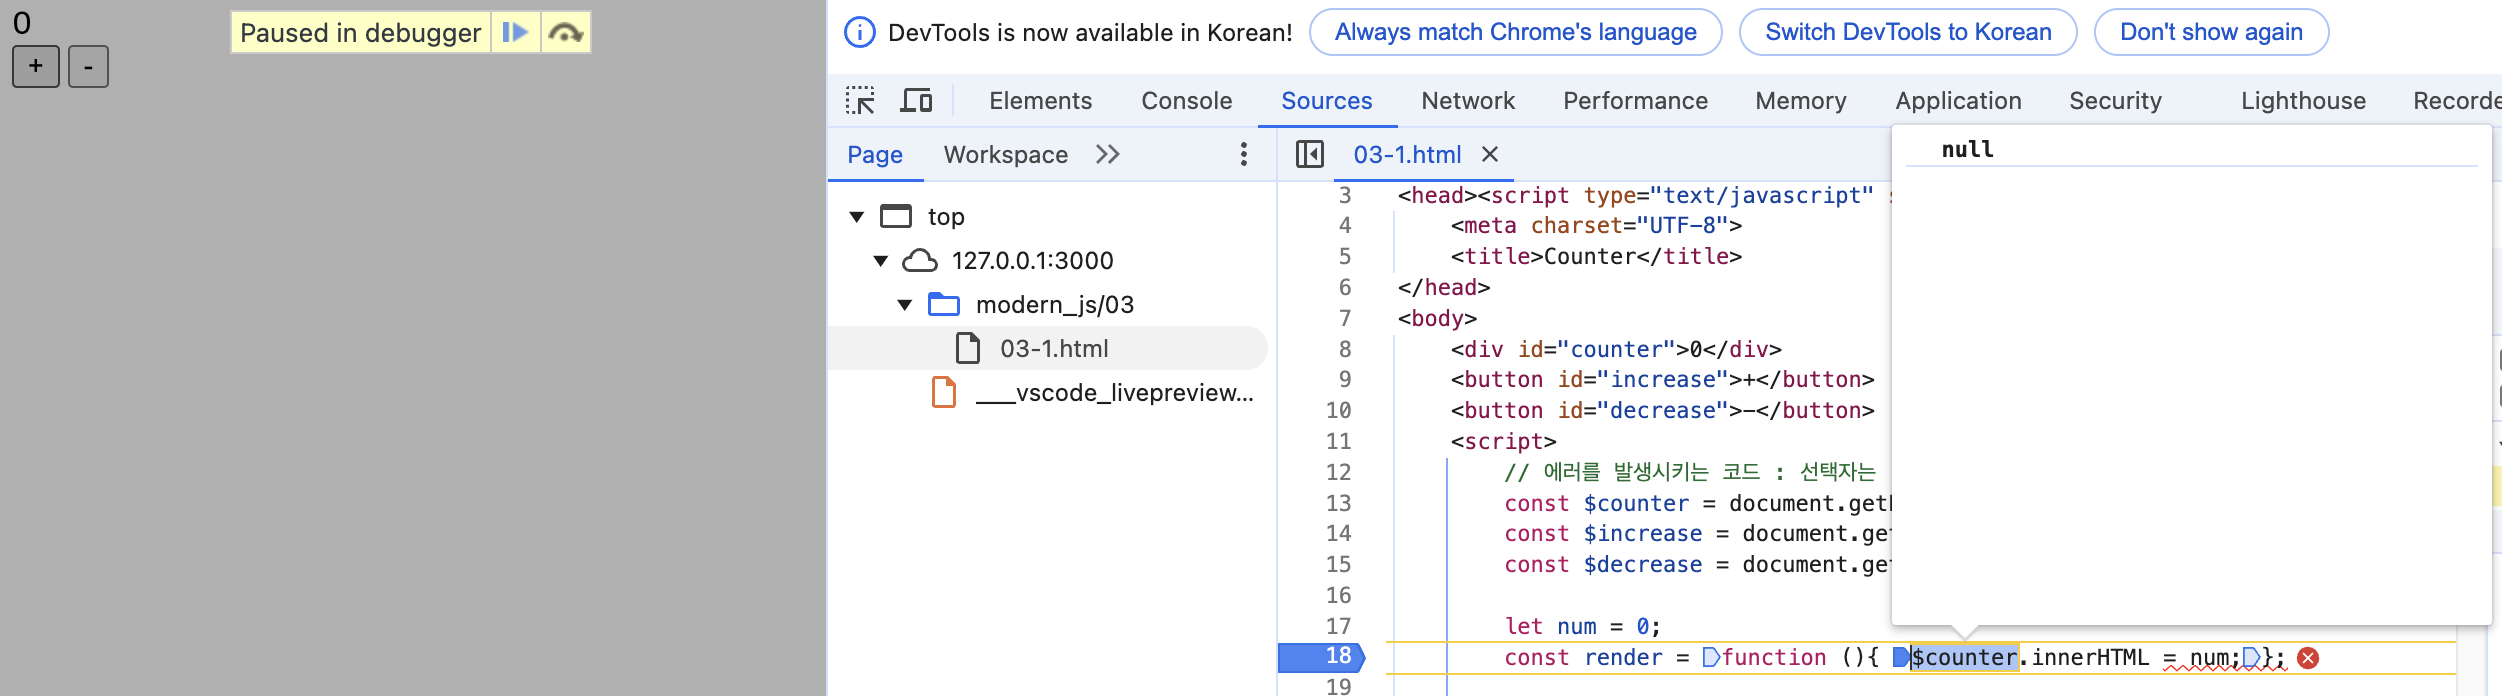Open the Performance tab
Image resolution: width=2502 pixels, height=696 pixels.
click(x=1635, y=101)
